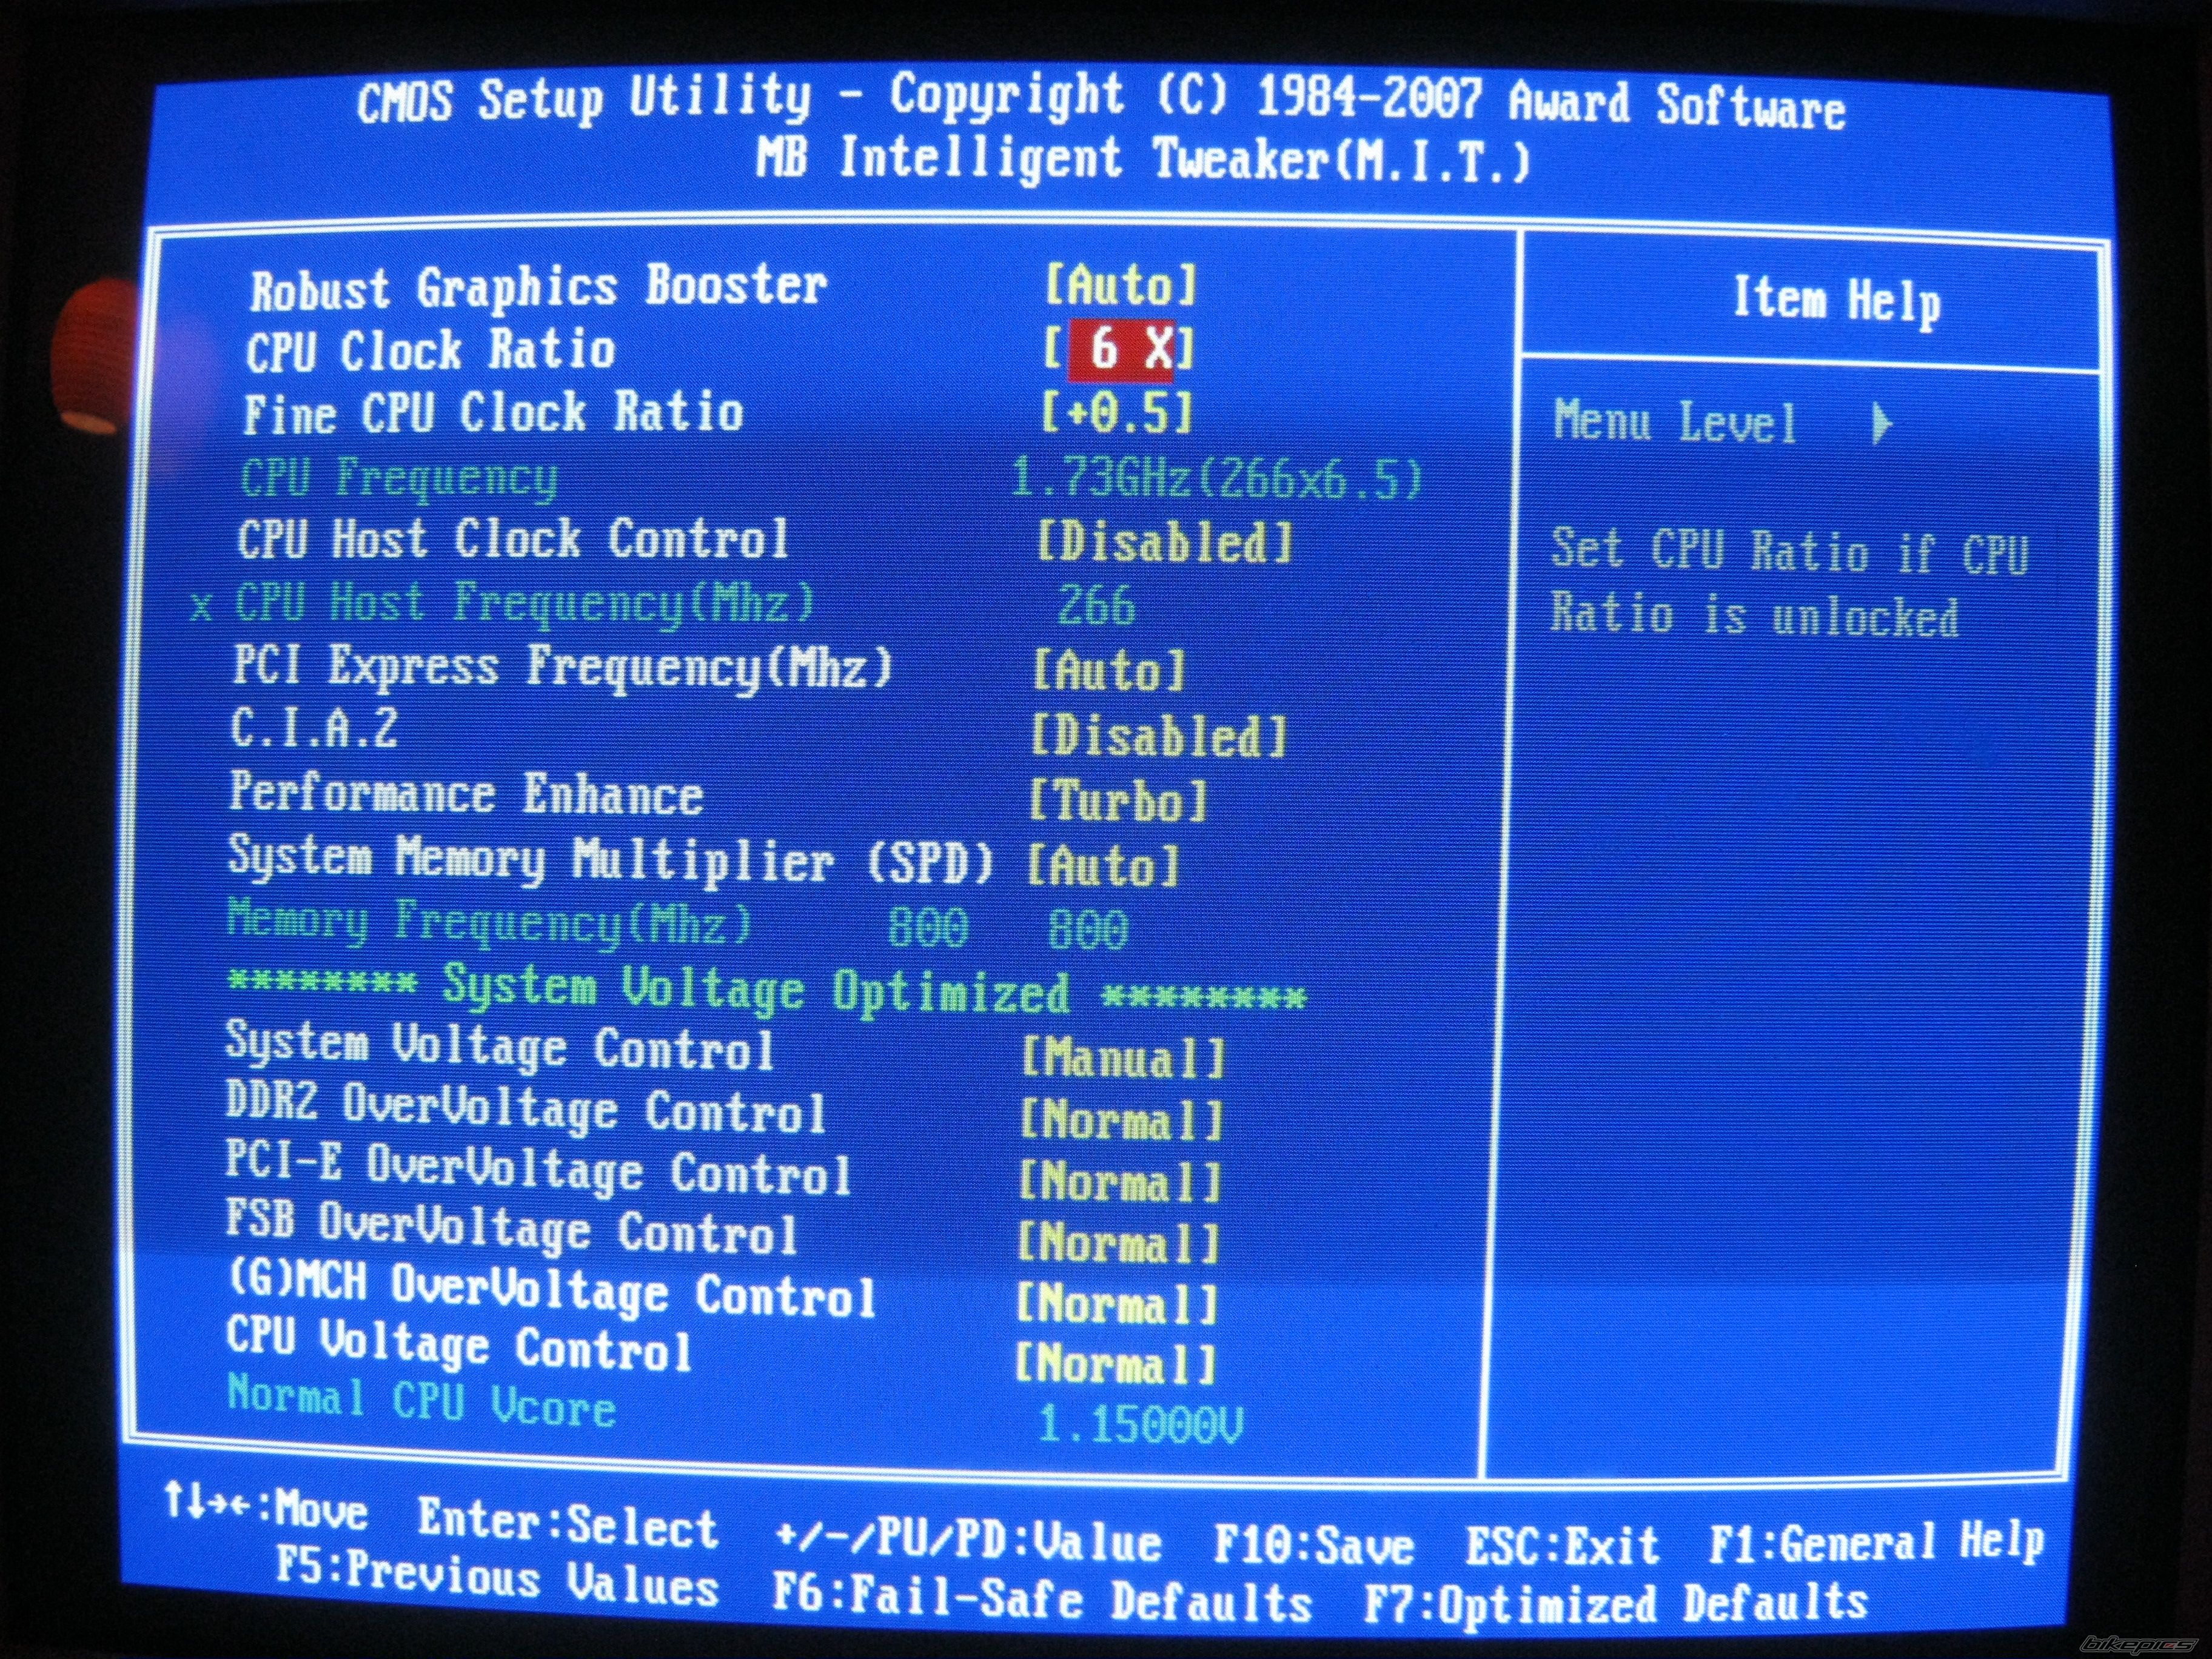Select the (G)MCH OverVoltage Control label
The image size is (2212, 1659).
pyautogui.click(x=552, y=1291)
